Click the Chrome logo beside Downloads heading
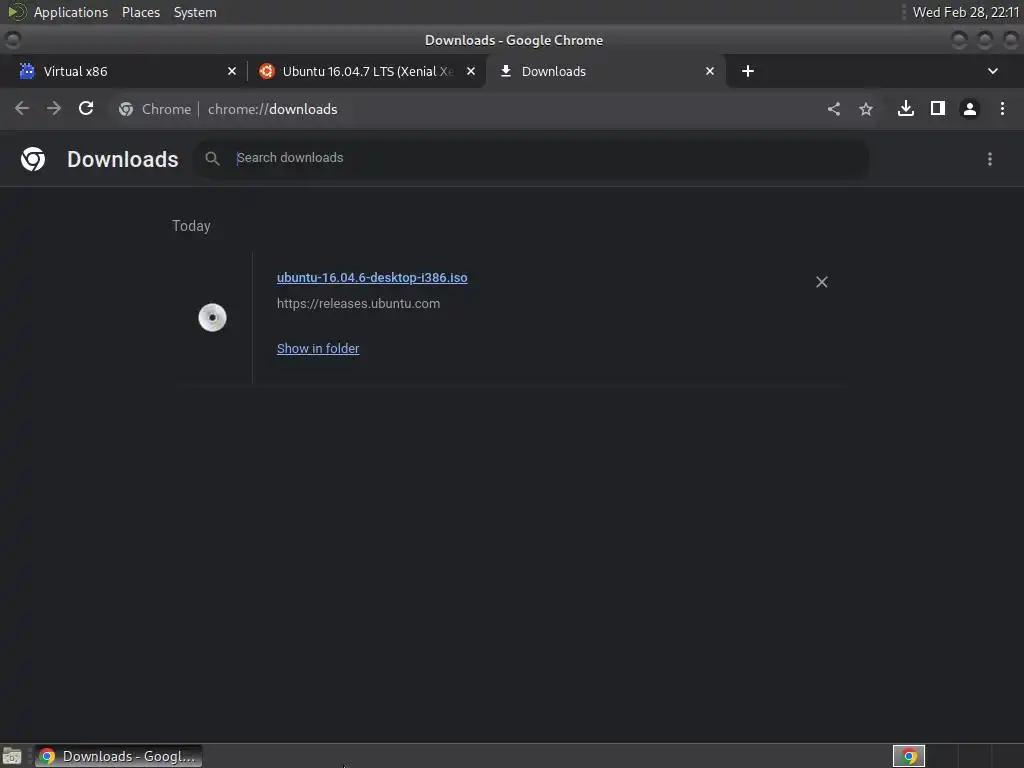This screenshot has width=1024, height=768. point(33,159)
